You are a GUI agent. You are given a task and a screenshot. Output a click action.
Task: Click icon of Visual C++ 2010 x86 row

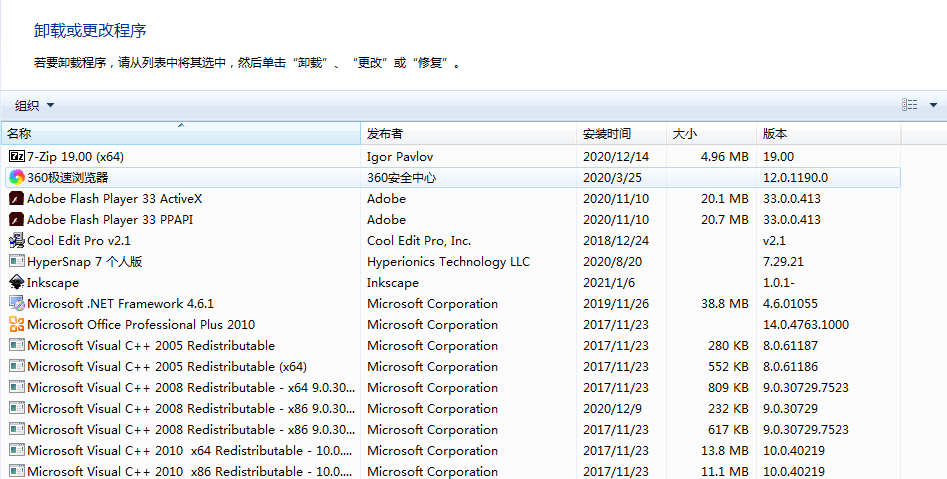(x=17, y=472)
